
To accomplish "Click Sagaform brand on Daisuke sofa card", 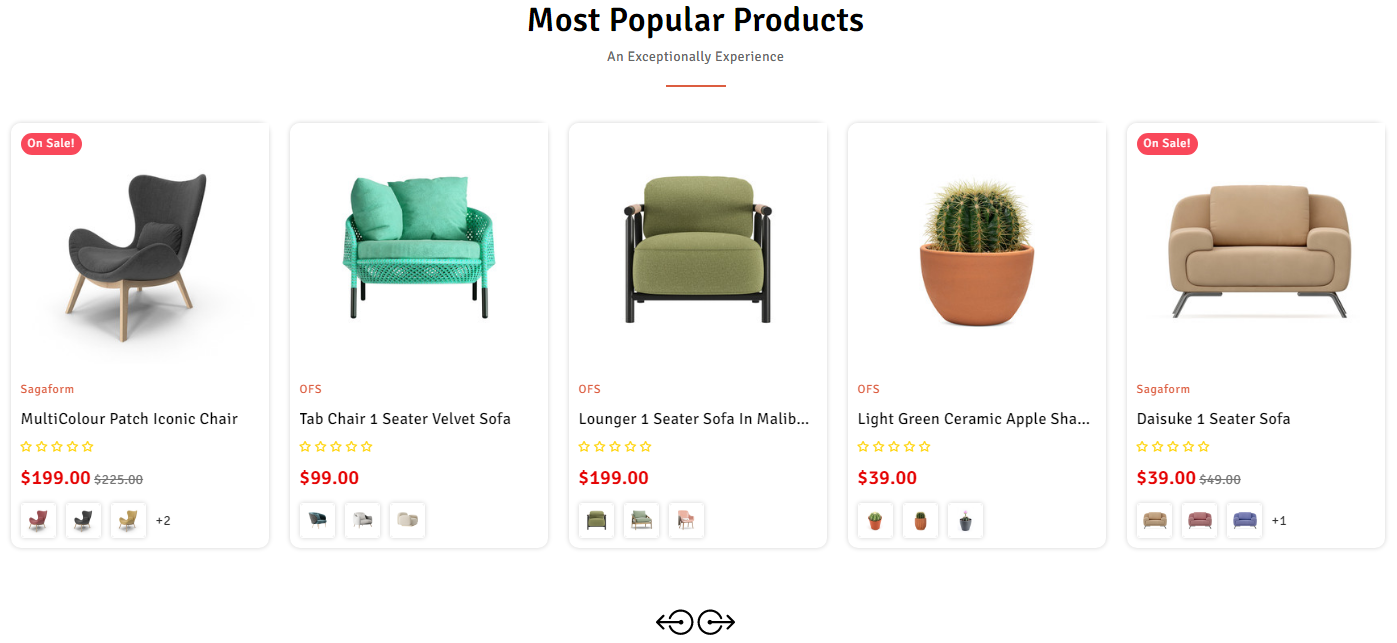I will click(x=1163, y=389).
